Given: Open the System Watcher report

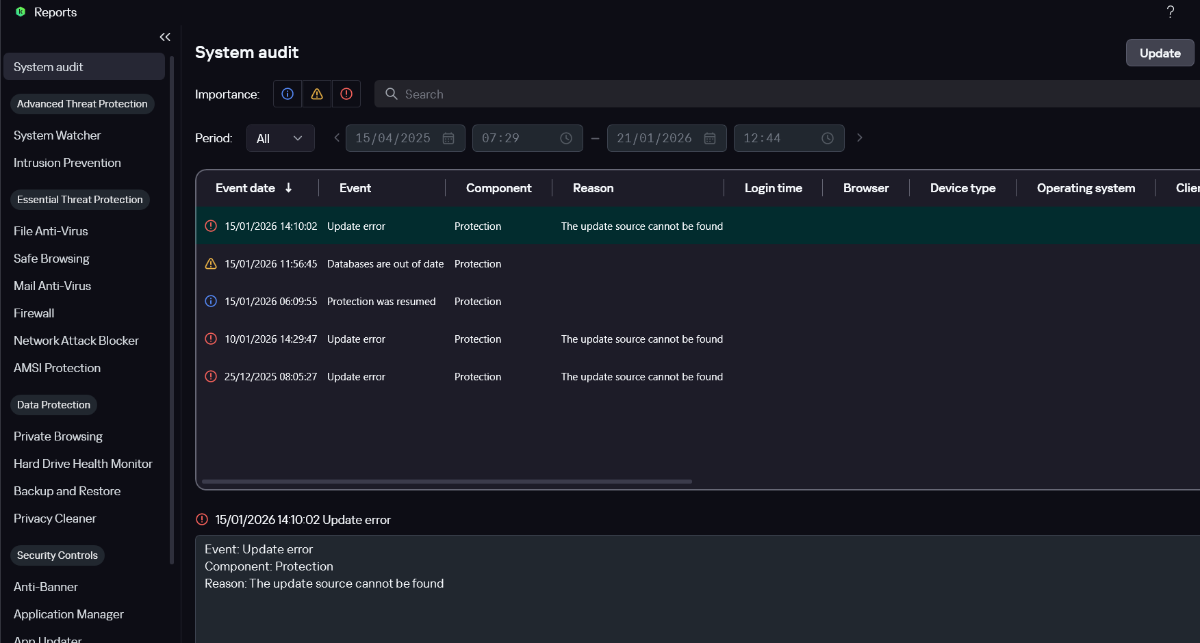Looking at the screenshot, I should 57,136.
